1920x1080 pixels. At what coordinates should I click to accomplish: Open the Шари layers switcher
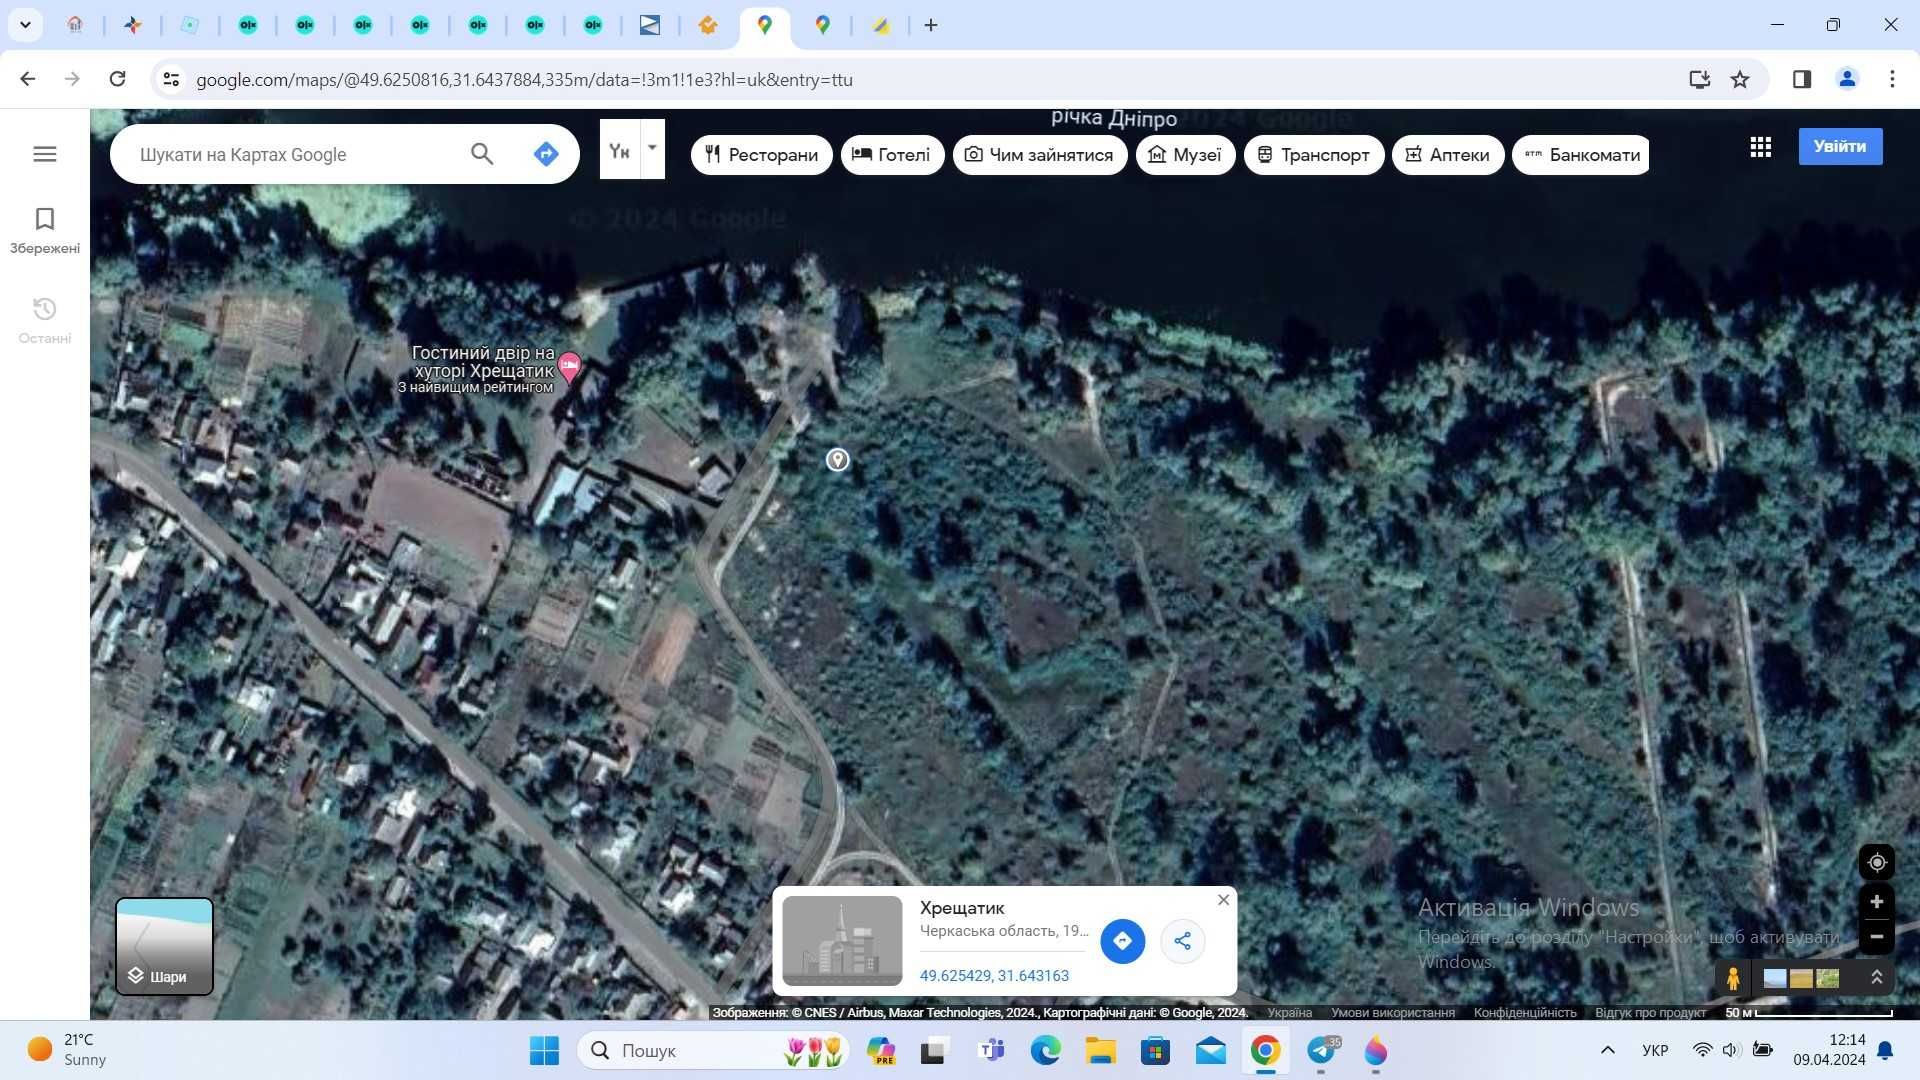[x=165, y=946]
